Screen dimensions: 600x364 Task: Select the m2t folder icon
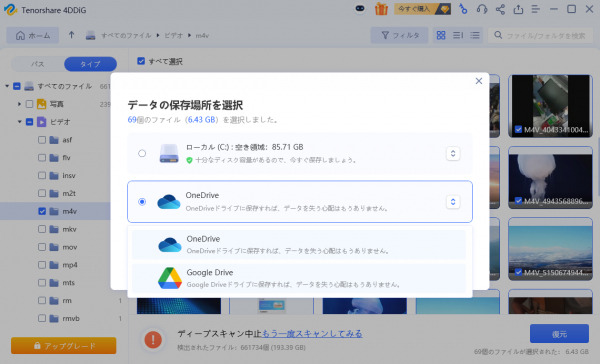[54, 193]
